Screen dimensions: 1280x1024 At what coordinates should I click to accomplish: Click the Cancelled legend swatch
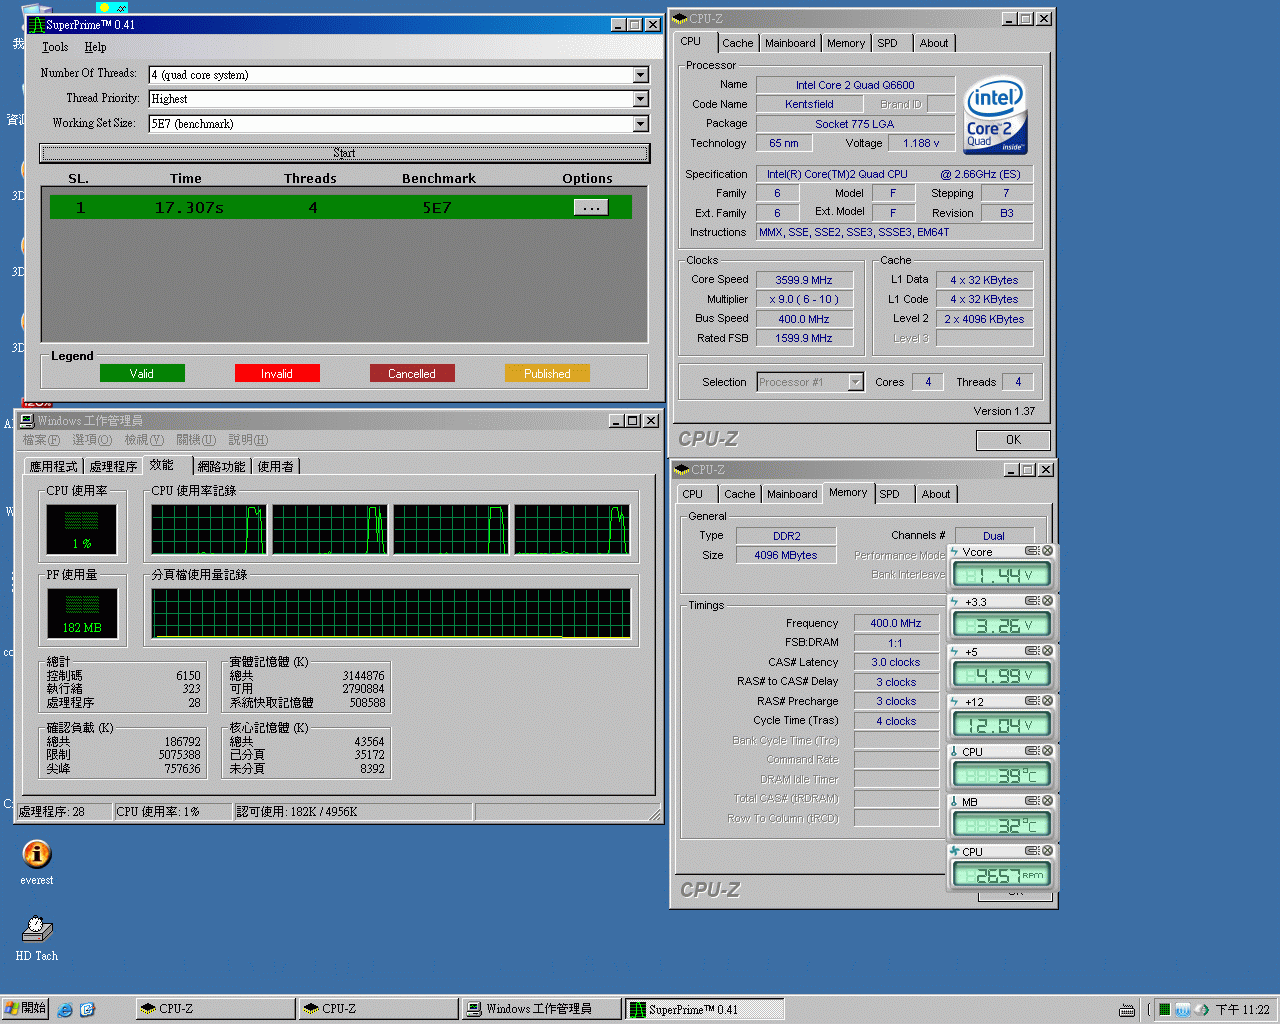click(412, 373)
